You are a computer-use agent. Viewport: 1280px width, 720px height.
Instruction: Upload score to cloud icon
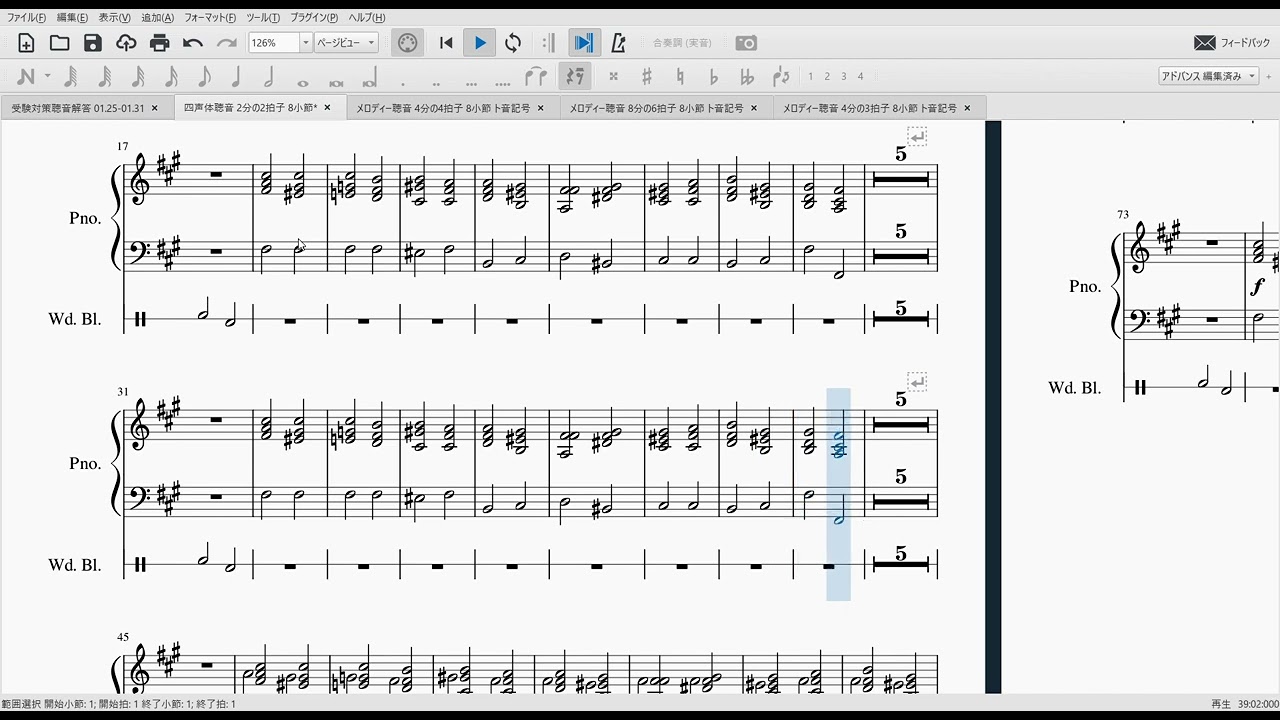126,43
